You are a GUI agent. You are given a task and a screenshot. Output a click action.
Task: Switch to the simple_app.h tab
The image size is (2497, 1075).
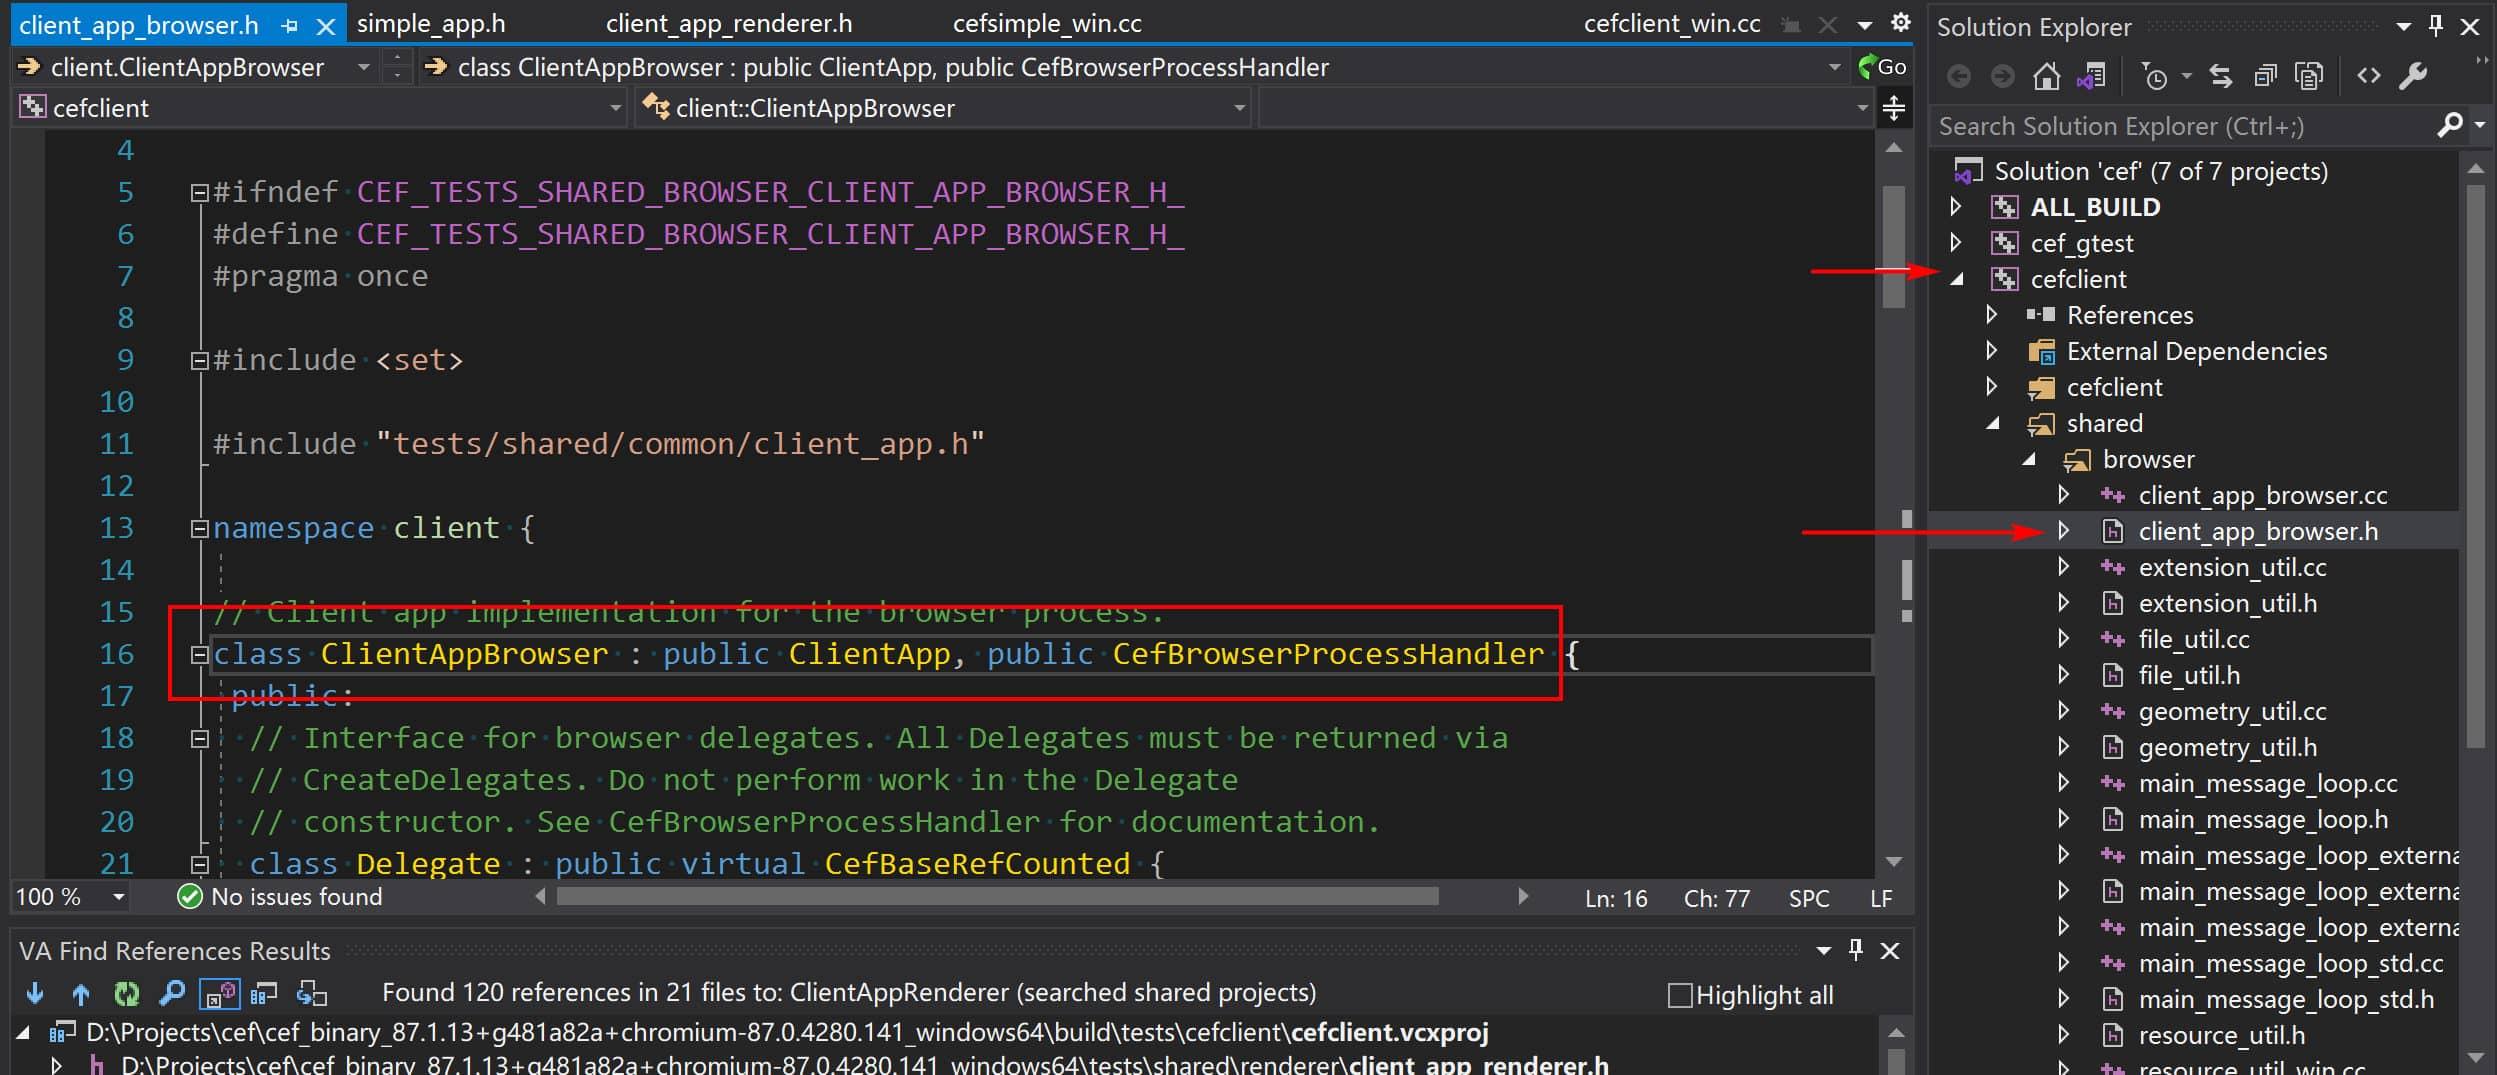pyautogui.click(x=430, y=24)
